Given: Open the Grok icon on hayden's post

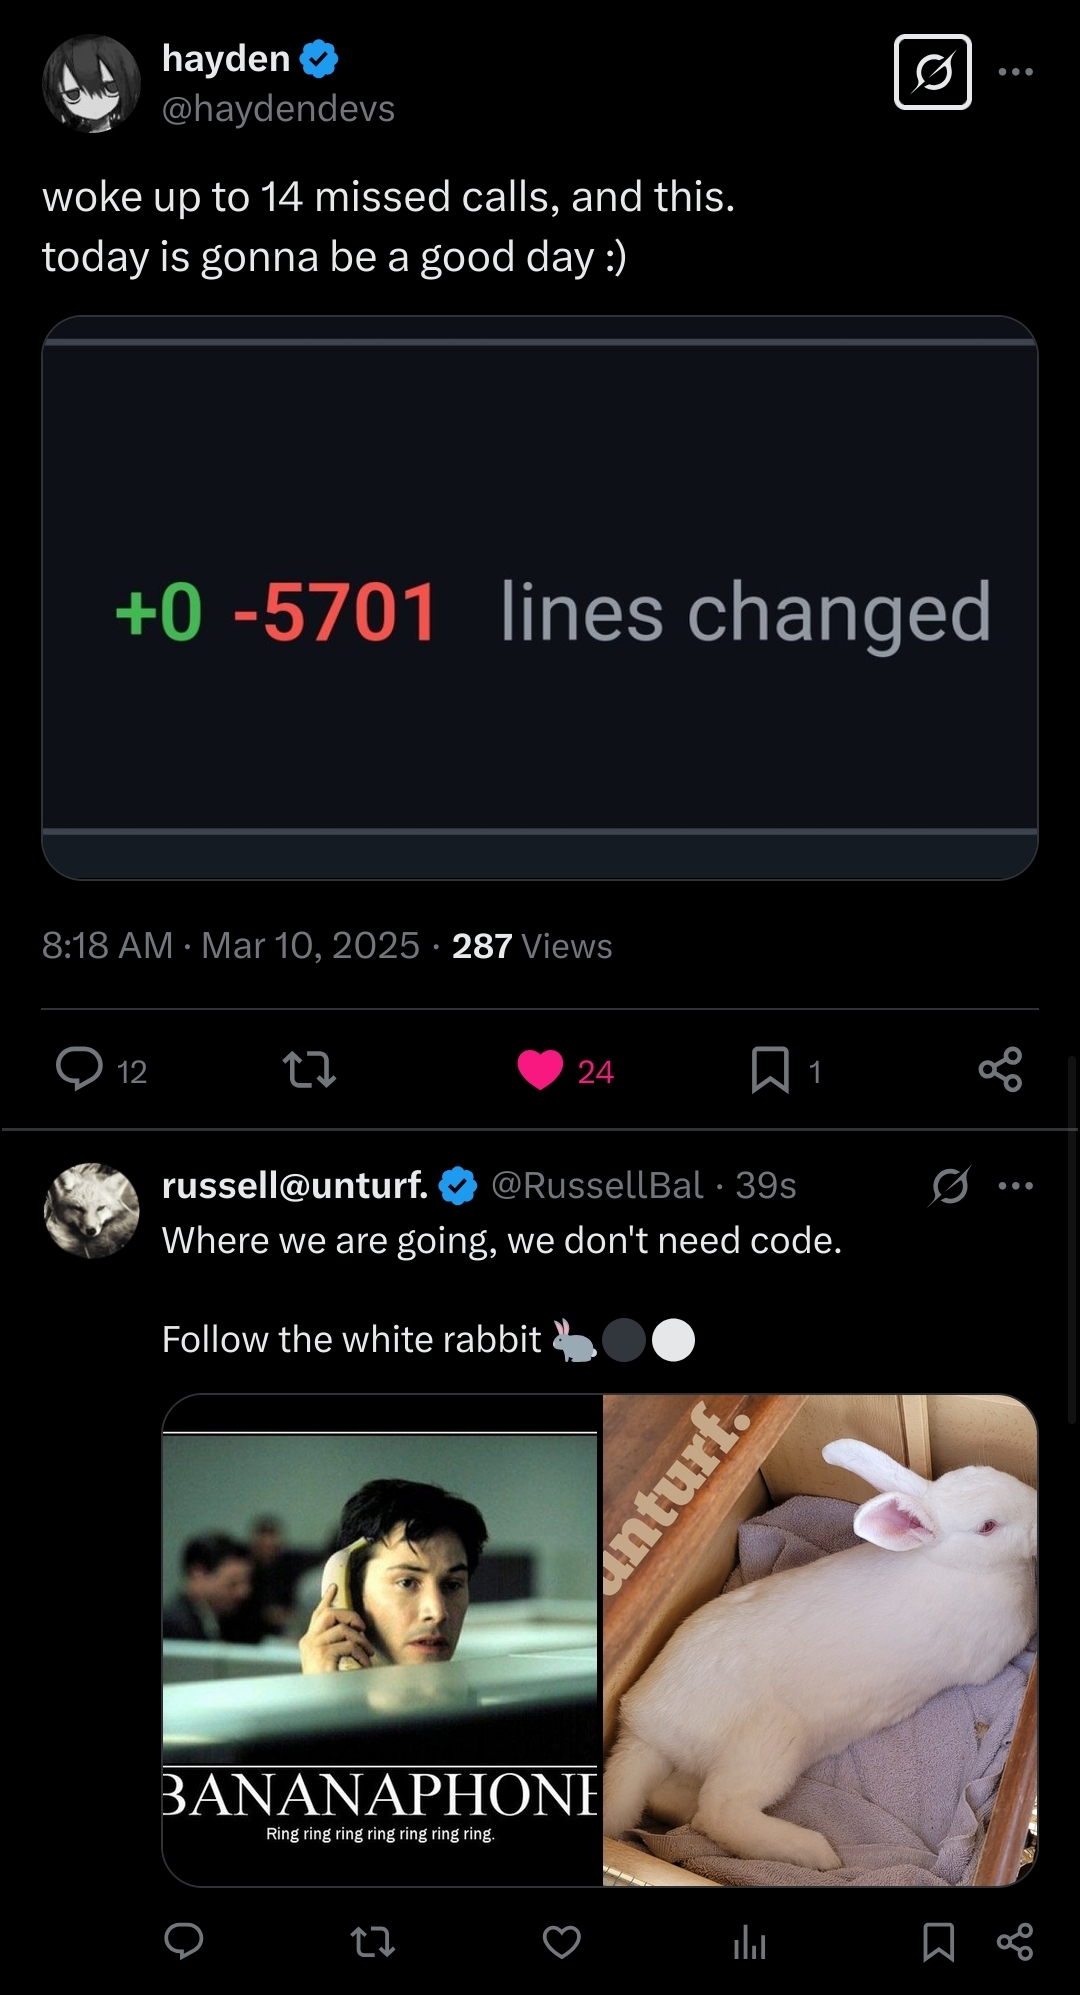Looking at the screenshot, I should (x=932, y=72).
